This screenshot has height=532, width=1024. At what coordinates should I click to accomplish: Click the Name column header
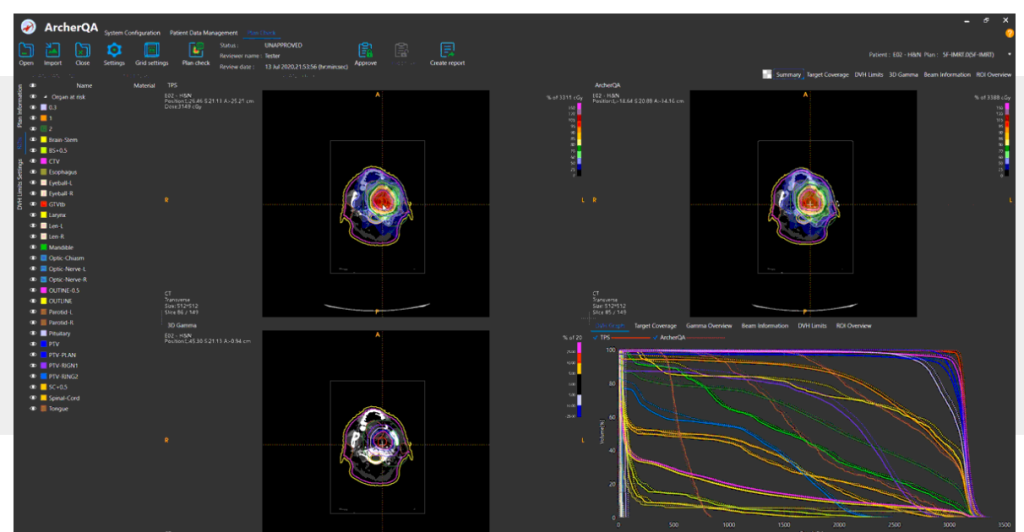pyautogui.click(x=84, y=86)
